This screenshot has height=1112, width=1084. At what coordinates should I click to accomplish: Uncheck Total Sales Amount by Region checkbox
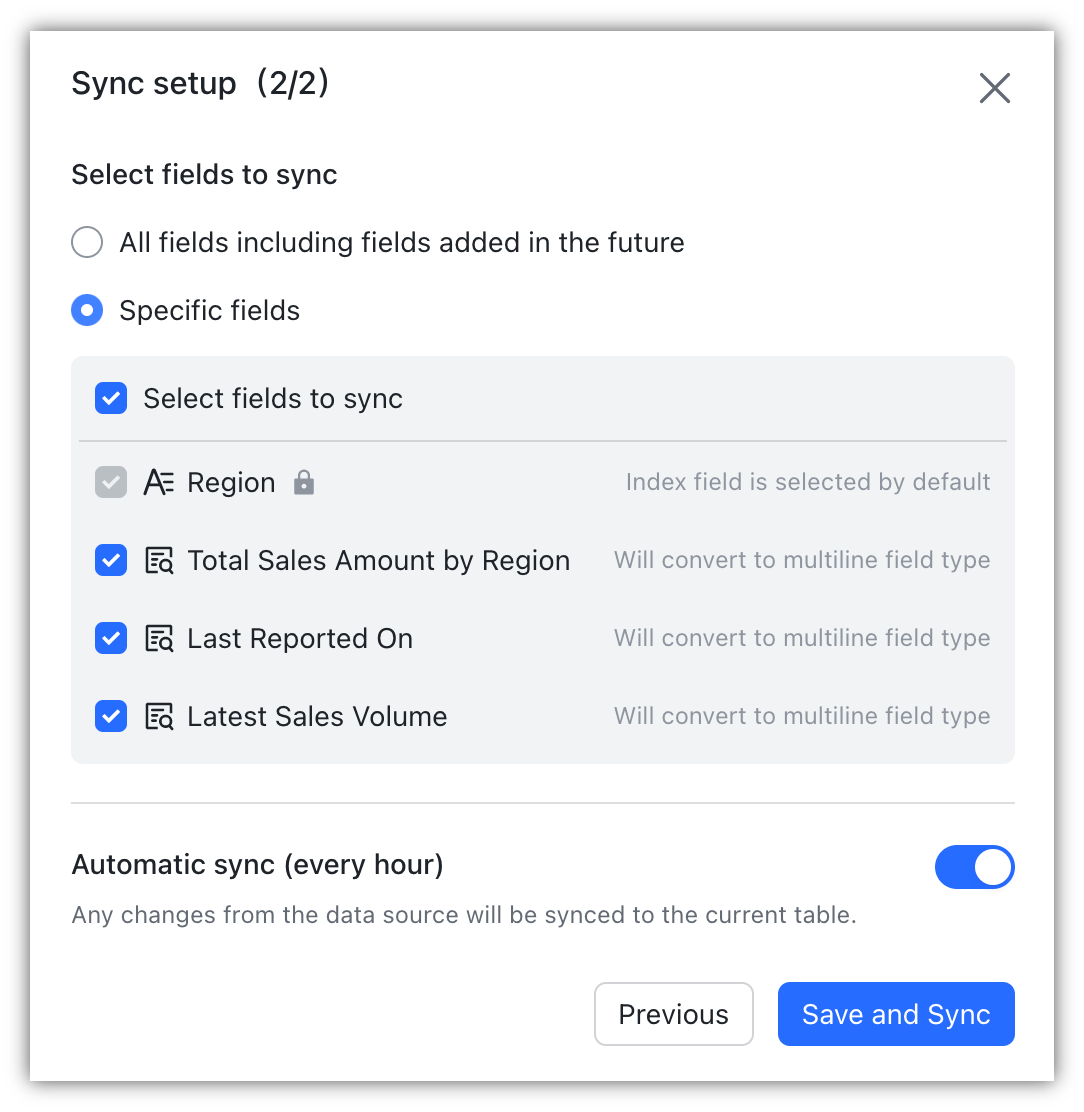click(x=111, y=561)
